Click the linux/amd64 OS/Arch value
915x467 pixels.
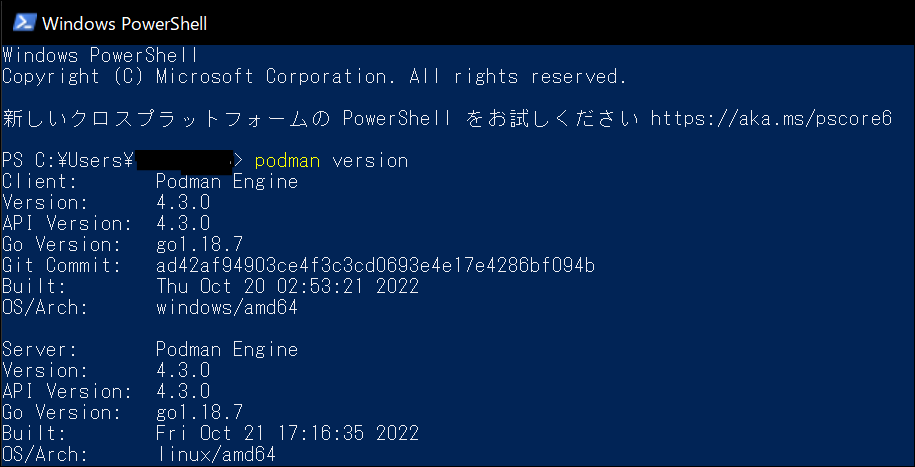point(215,455)
